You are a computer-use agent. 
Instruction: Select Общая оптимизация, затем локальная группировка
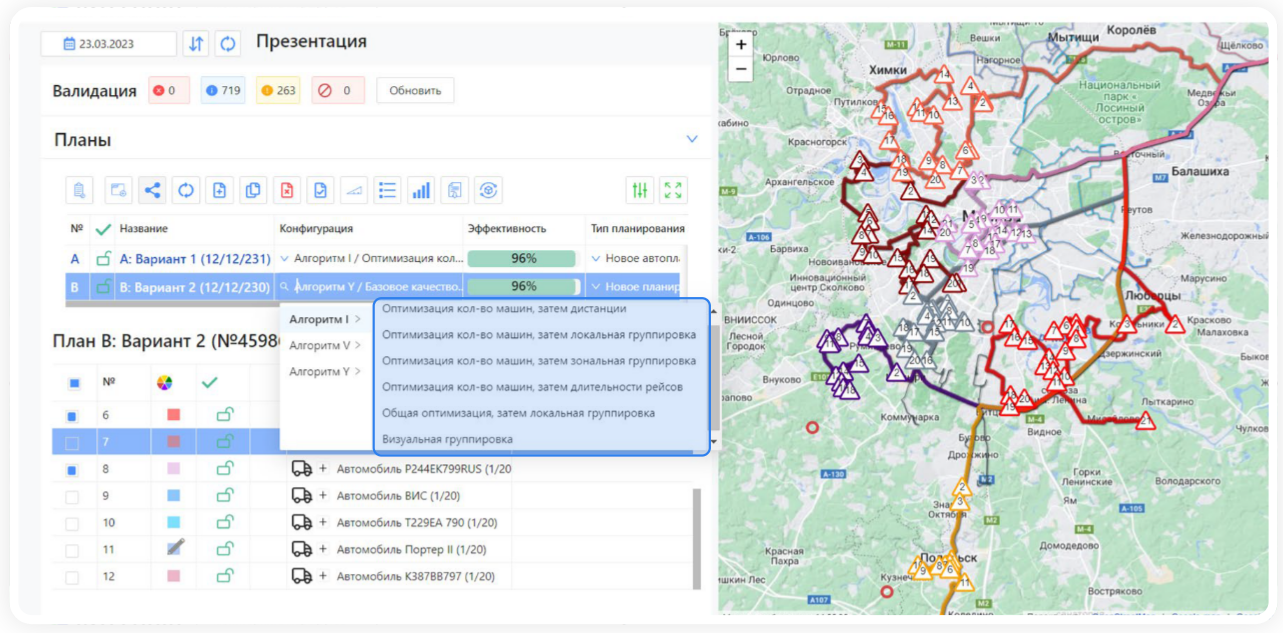518,412
